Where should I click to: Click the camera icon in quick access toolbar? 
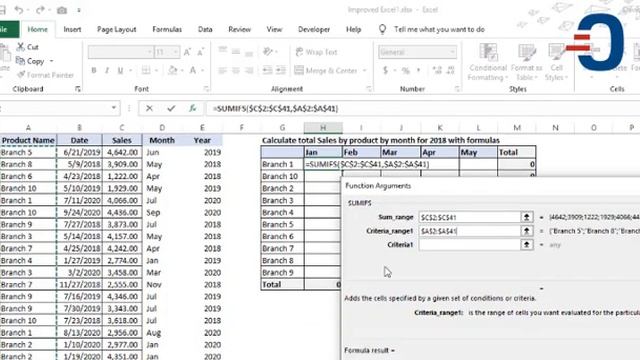(x=62, y=10)
